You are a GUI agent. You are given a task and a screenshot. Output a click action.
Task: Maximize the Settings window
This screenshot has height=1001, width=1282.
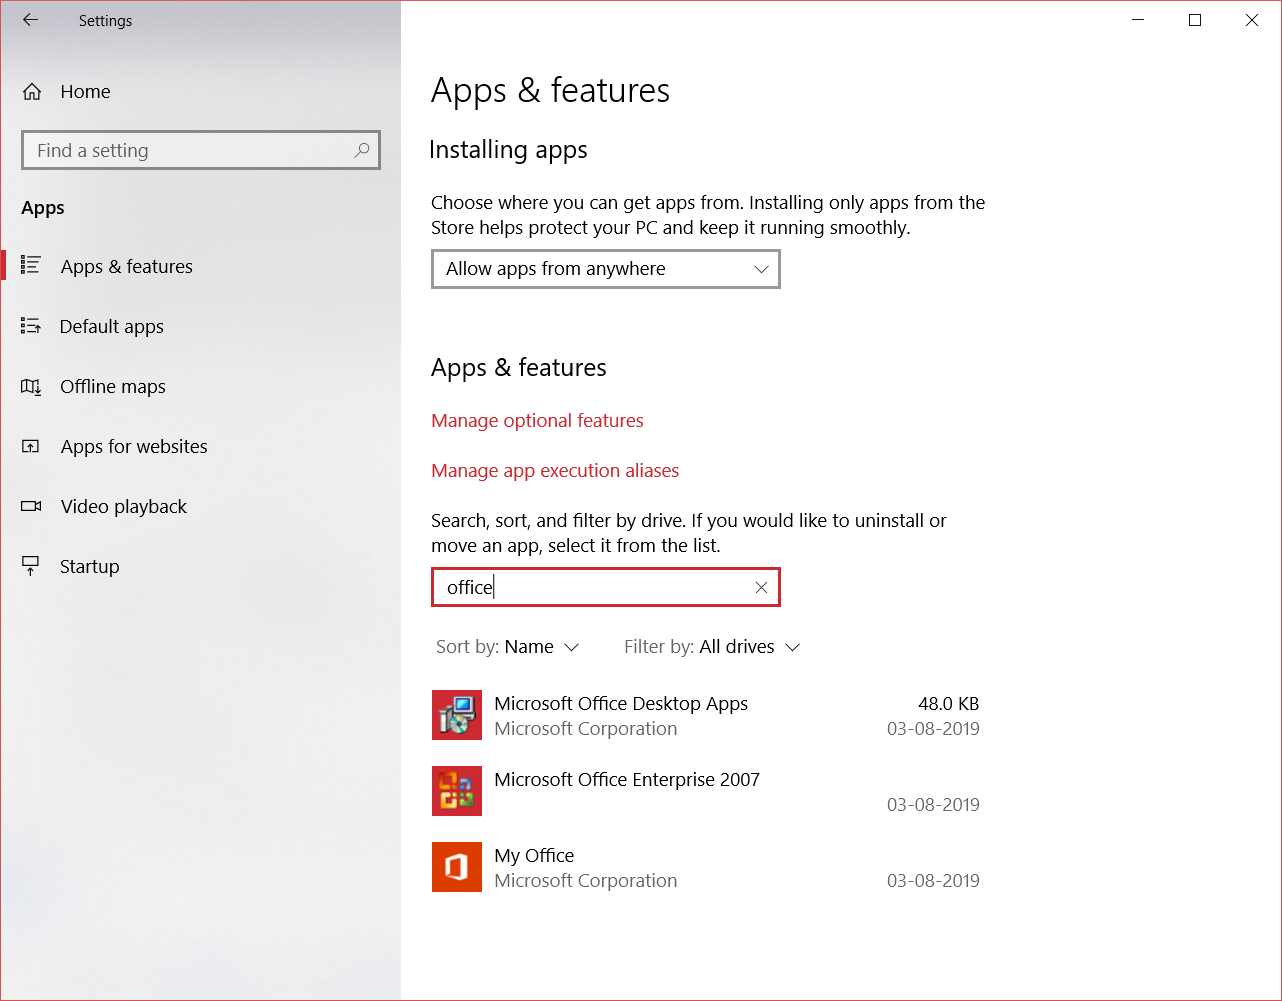click(x=1195, y=20)
